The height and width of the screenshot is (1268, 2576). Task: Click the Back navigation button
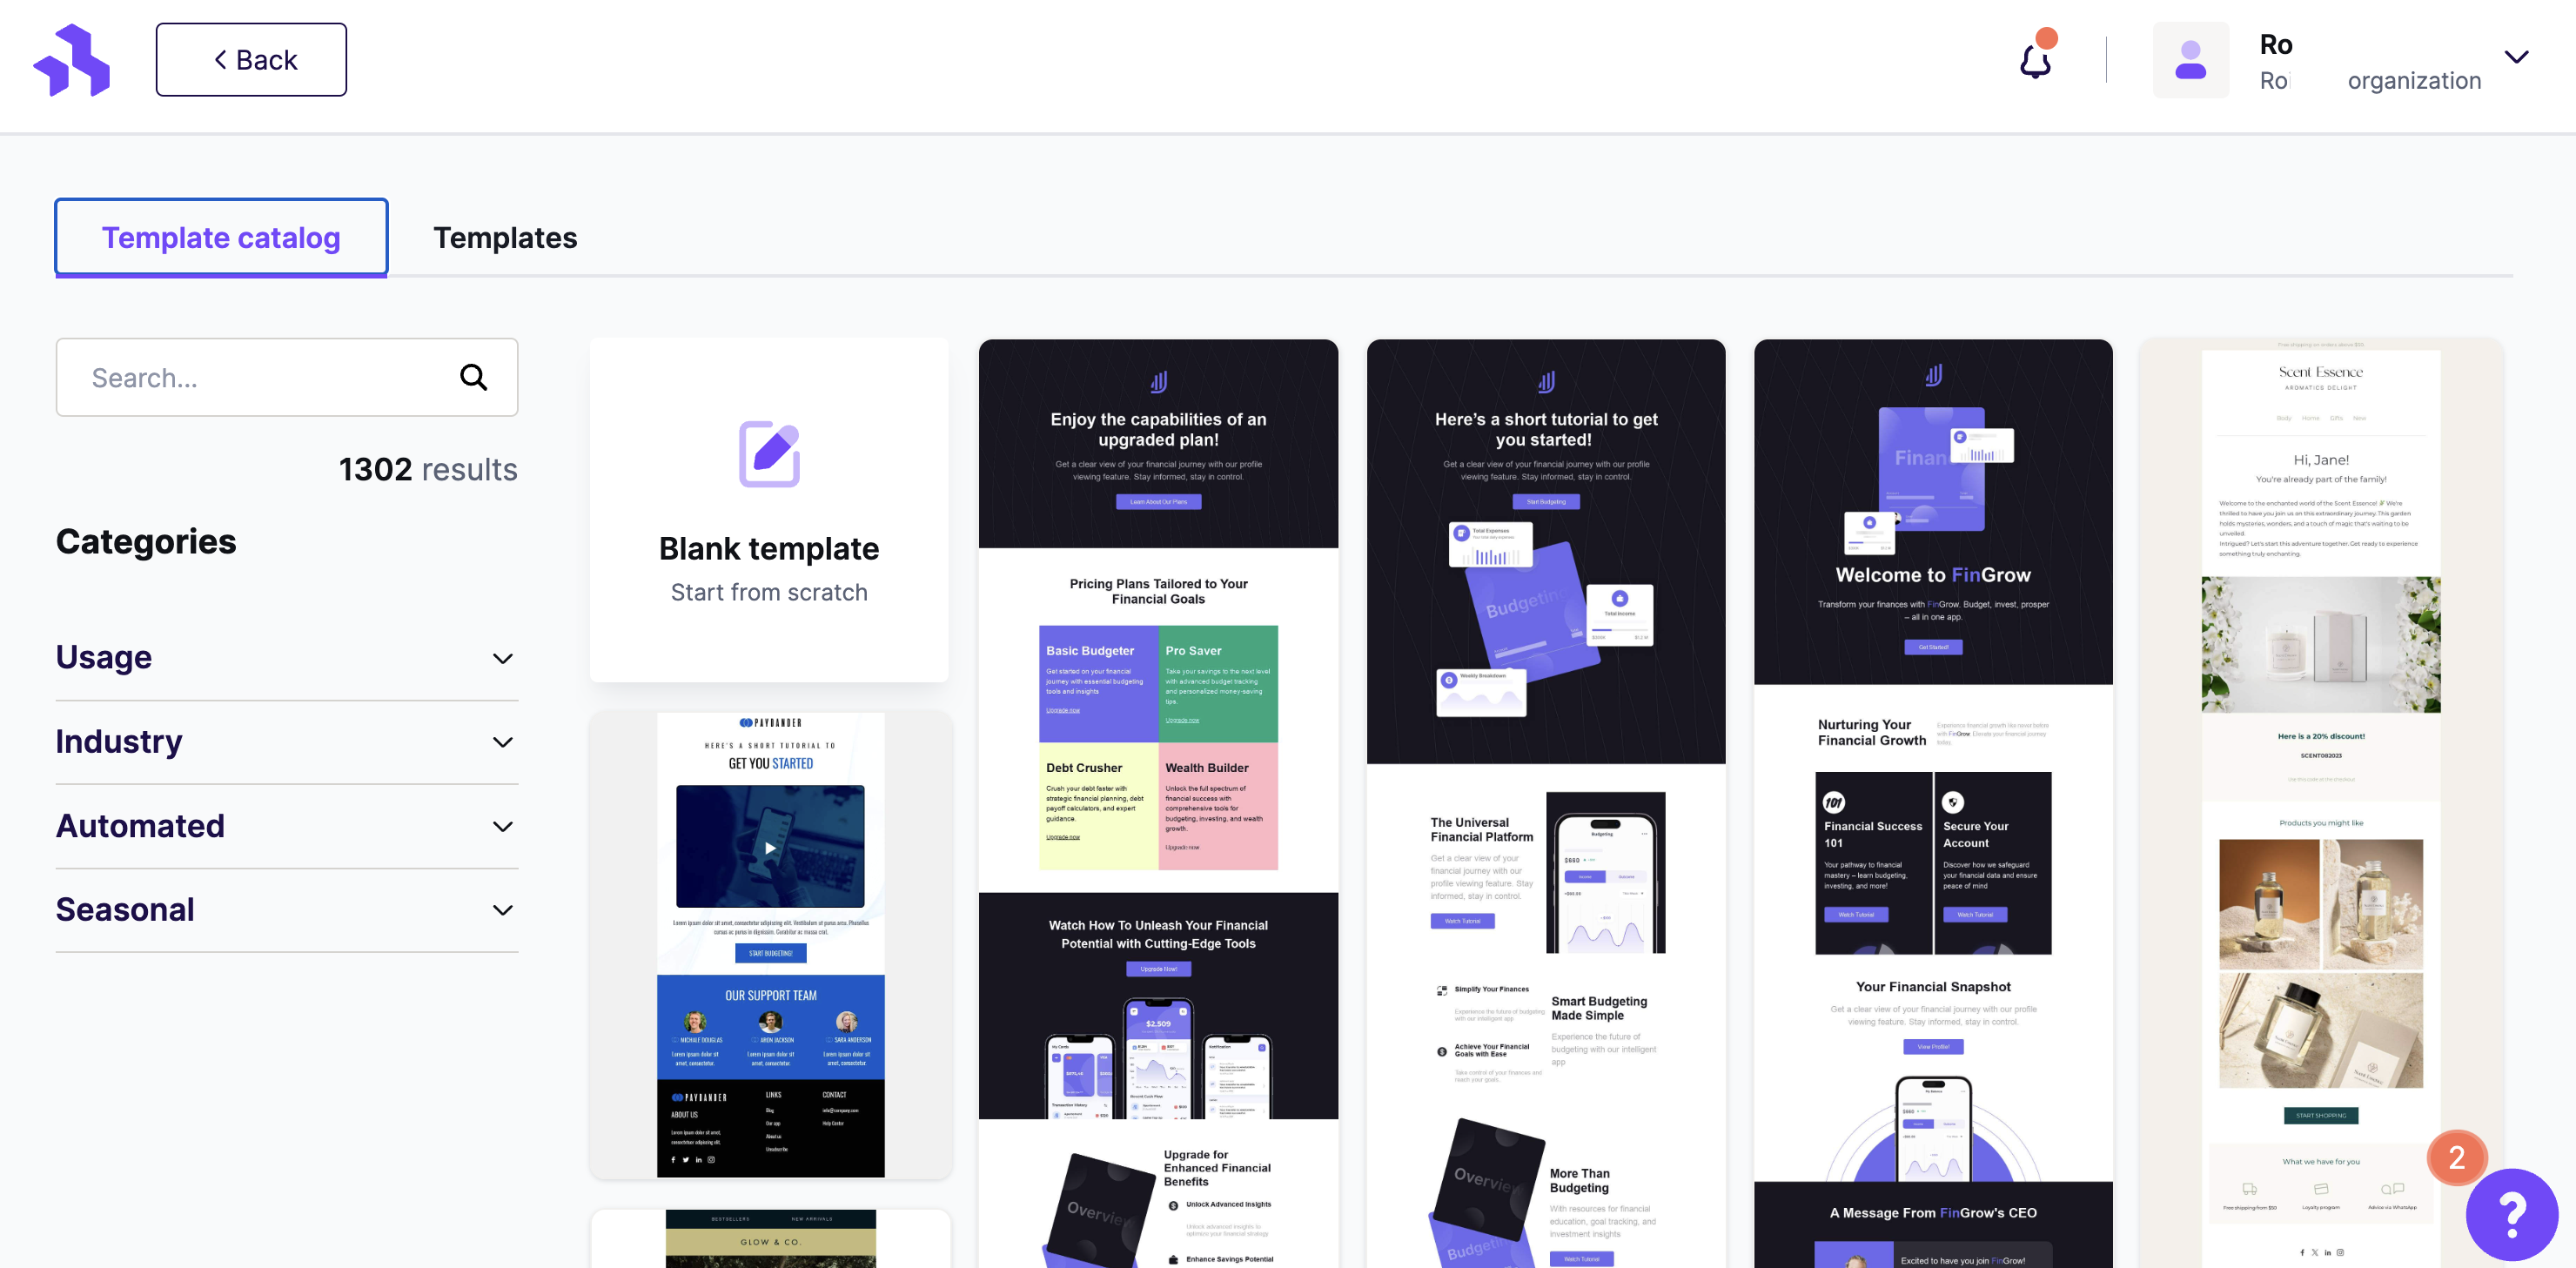pos(252,57)
